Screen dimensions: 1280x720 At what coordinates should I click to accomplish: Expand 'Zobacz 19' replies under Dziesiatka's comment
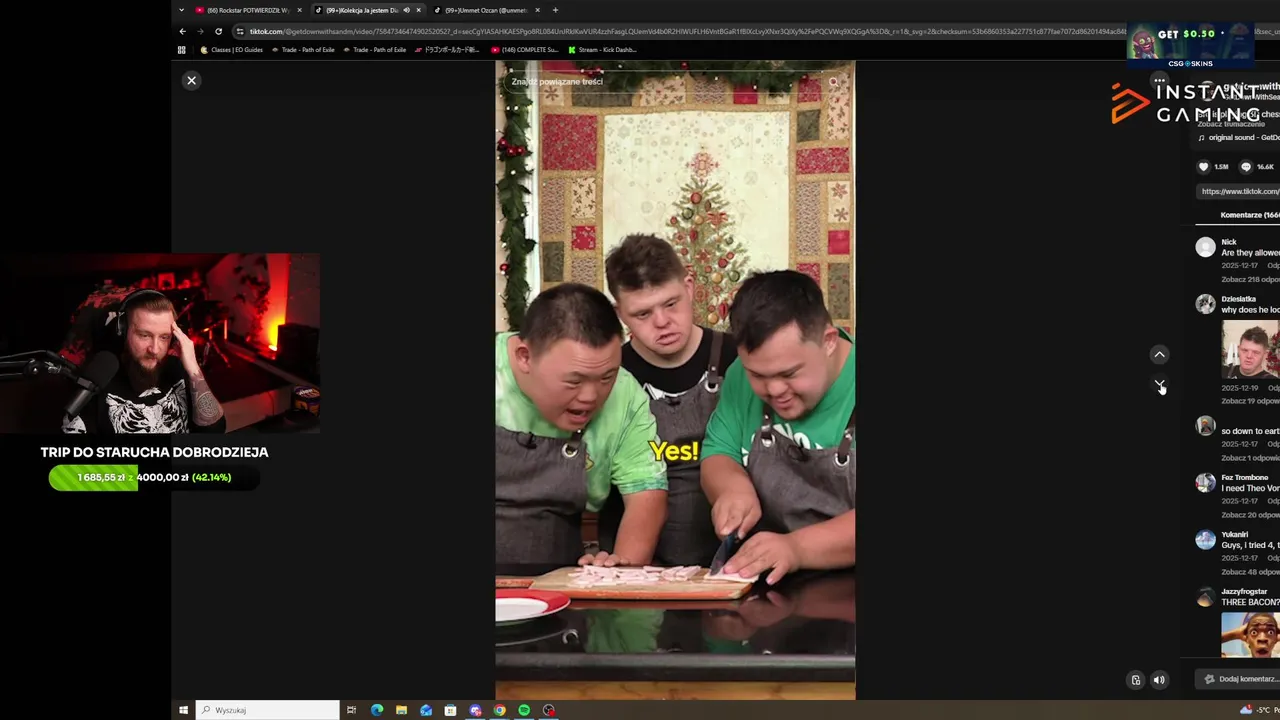click(1250, 401)
